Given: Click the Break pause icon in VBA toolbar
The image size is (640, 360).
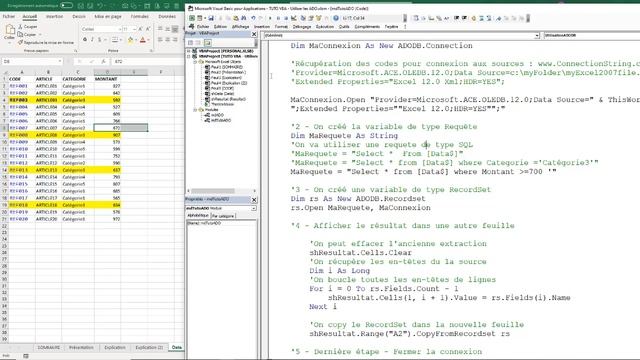Looking at the screenshot, I should (278, 18).
